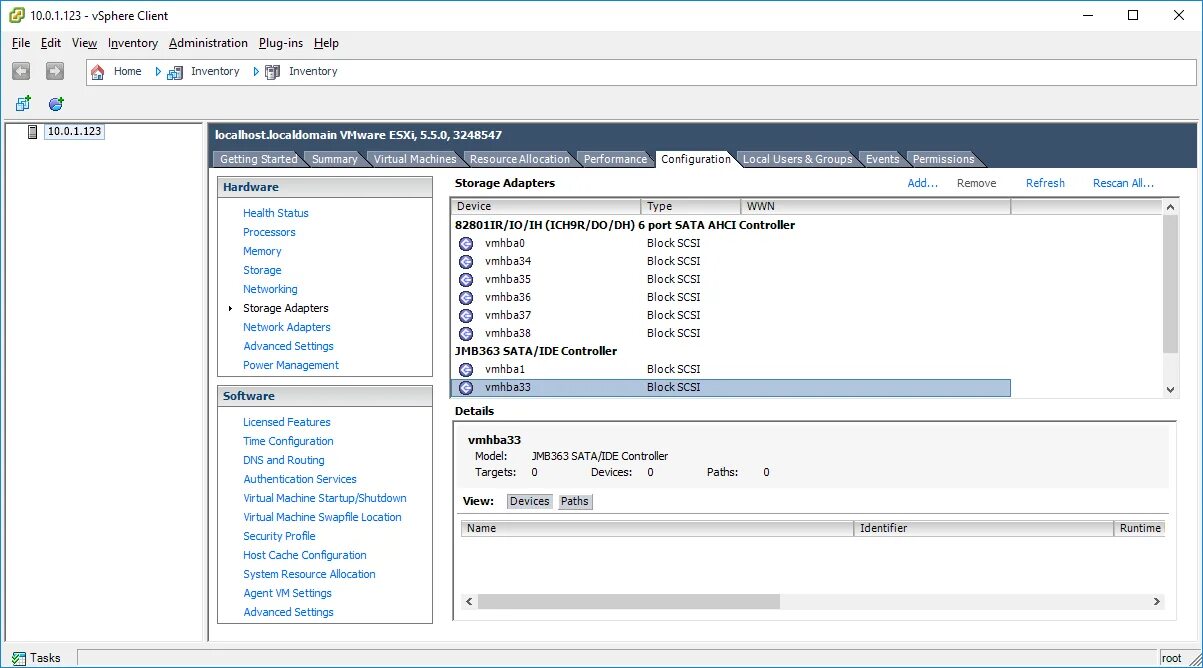Click the vmhba36 adapter icon
This screenshot has width=1203, height=668.
pyautogui.click(x=466, y=298)
